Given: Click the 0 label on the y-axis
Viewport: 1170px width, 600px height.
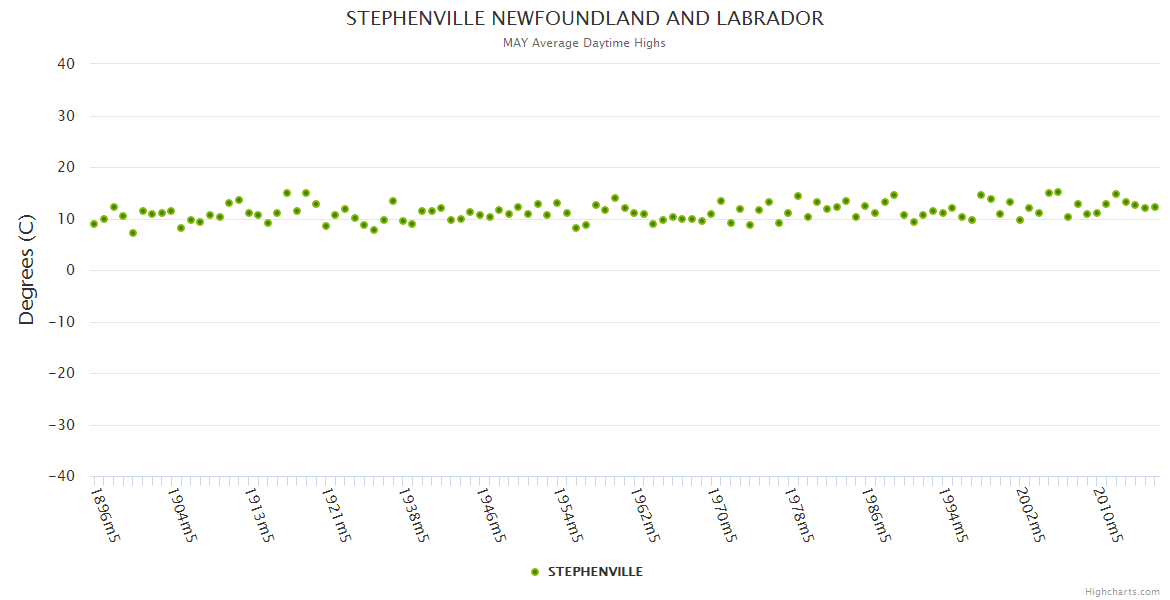Looking at the screenshot, I should click(x=71, y=270).
